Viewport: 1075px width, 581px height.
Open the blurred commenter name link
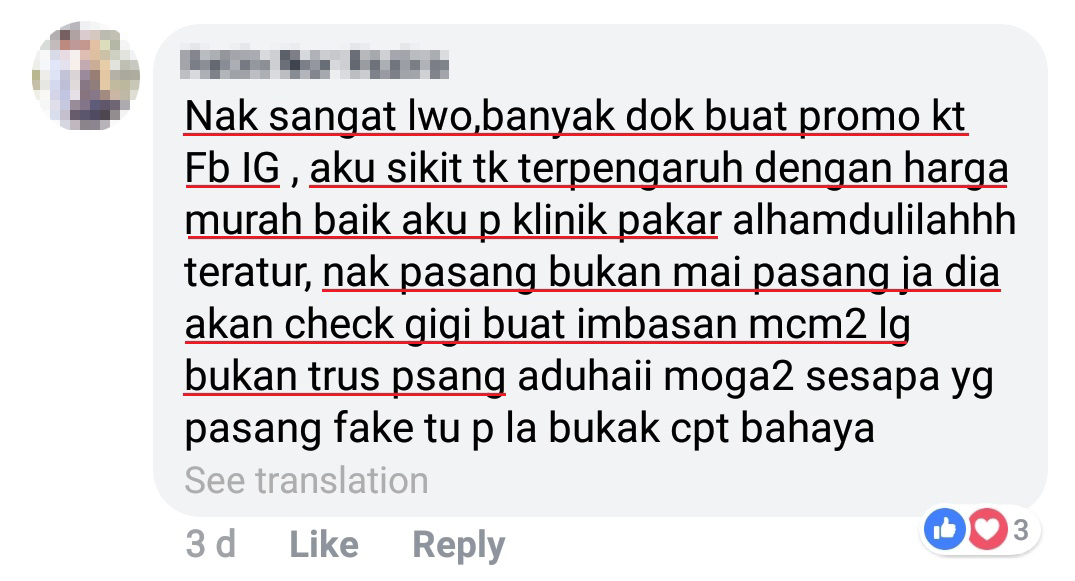point(315,64)
